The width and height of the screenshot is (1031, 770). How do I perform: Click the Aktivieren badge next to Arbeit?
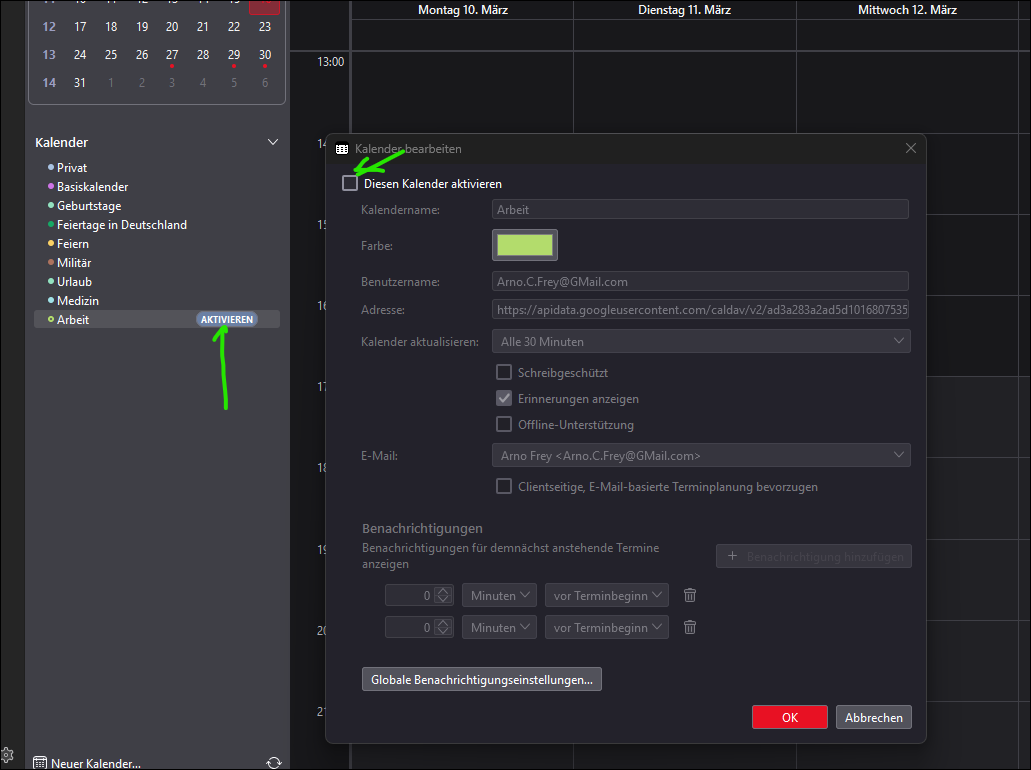pyautogui.click(x=227, y=320)
